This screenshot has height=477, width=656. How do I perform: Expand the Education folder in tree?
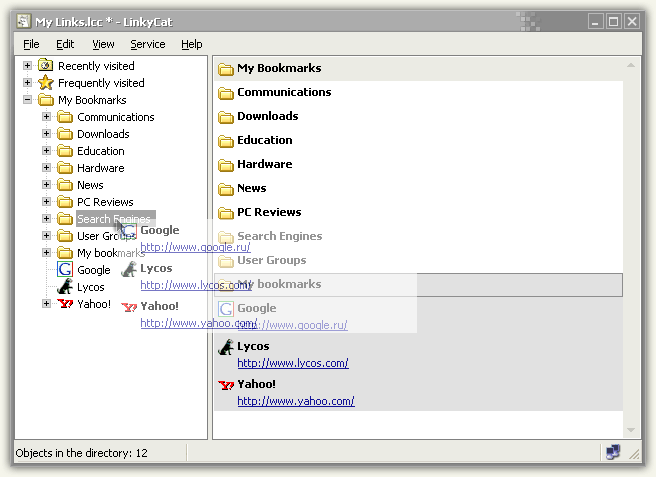click(x=46, y=151)
